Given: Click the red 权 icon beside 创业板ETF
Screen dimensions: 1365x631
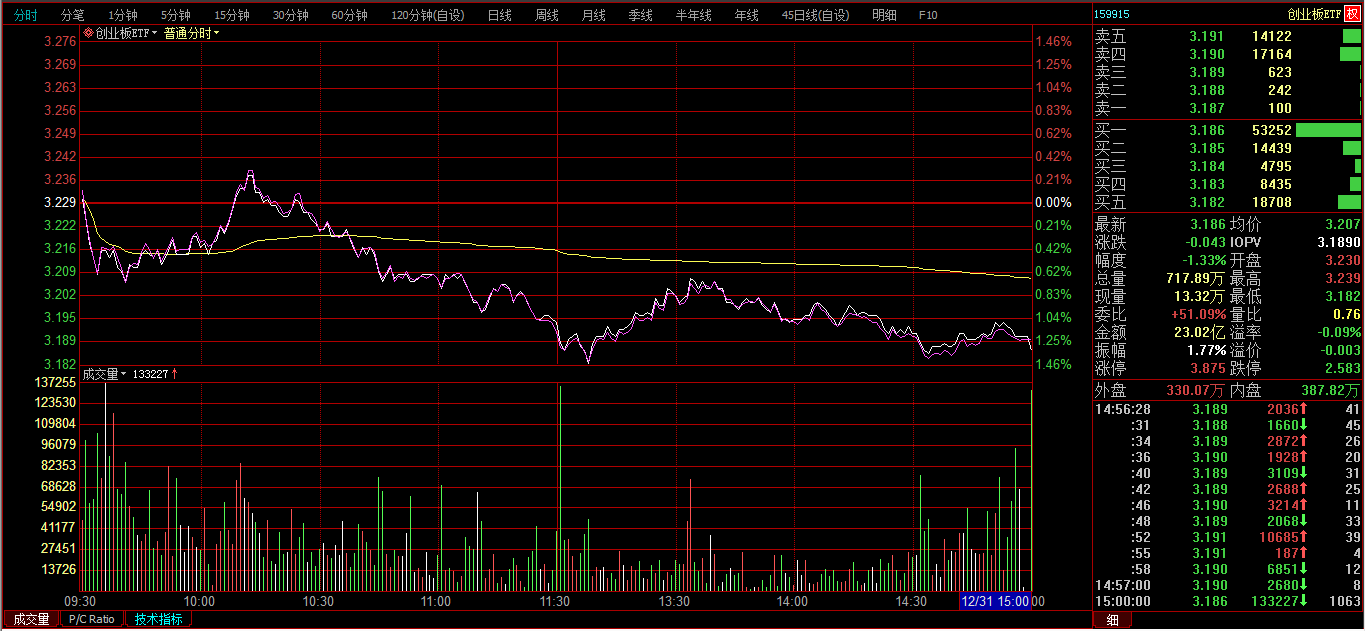Looking at the screenshot, I should pos(1353,14).
